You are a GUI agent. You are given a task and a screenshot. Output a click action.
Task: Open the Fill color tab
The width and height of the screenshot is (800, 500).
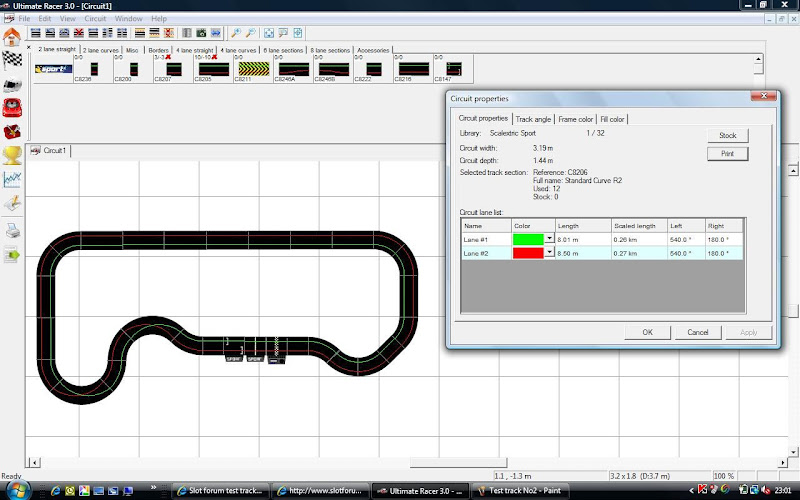coord(612,119)
